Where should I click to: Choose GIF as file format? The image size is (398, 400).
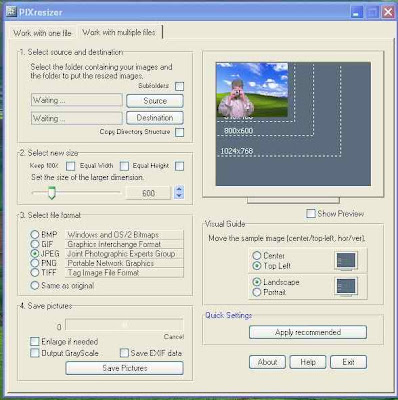(x=35, y=244)
